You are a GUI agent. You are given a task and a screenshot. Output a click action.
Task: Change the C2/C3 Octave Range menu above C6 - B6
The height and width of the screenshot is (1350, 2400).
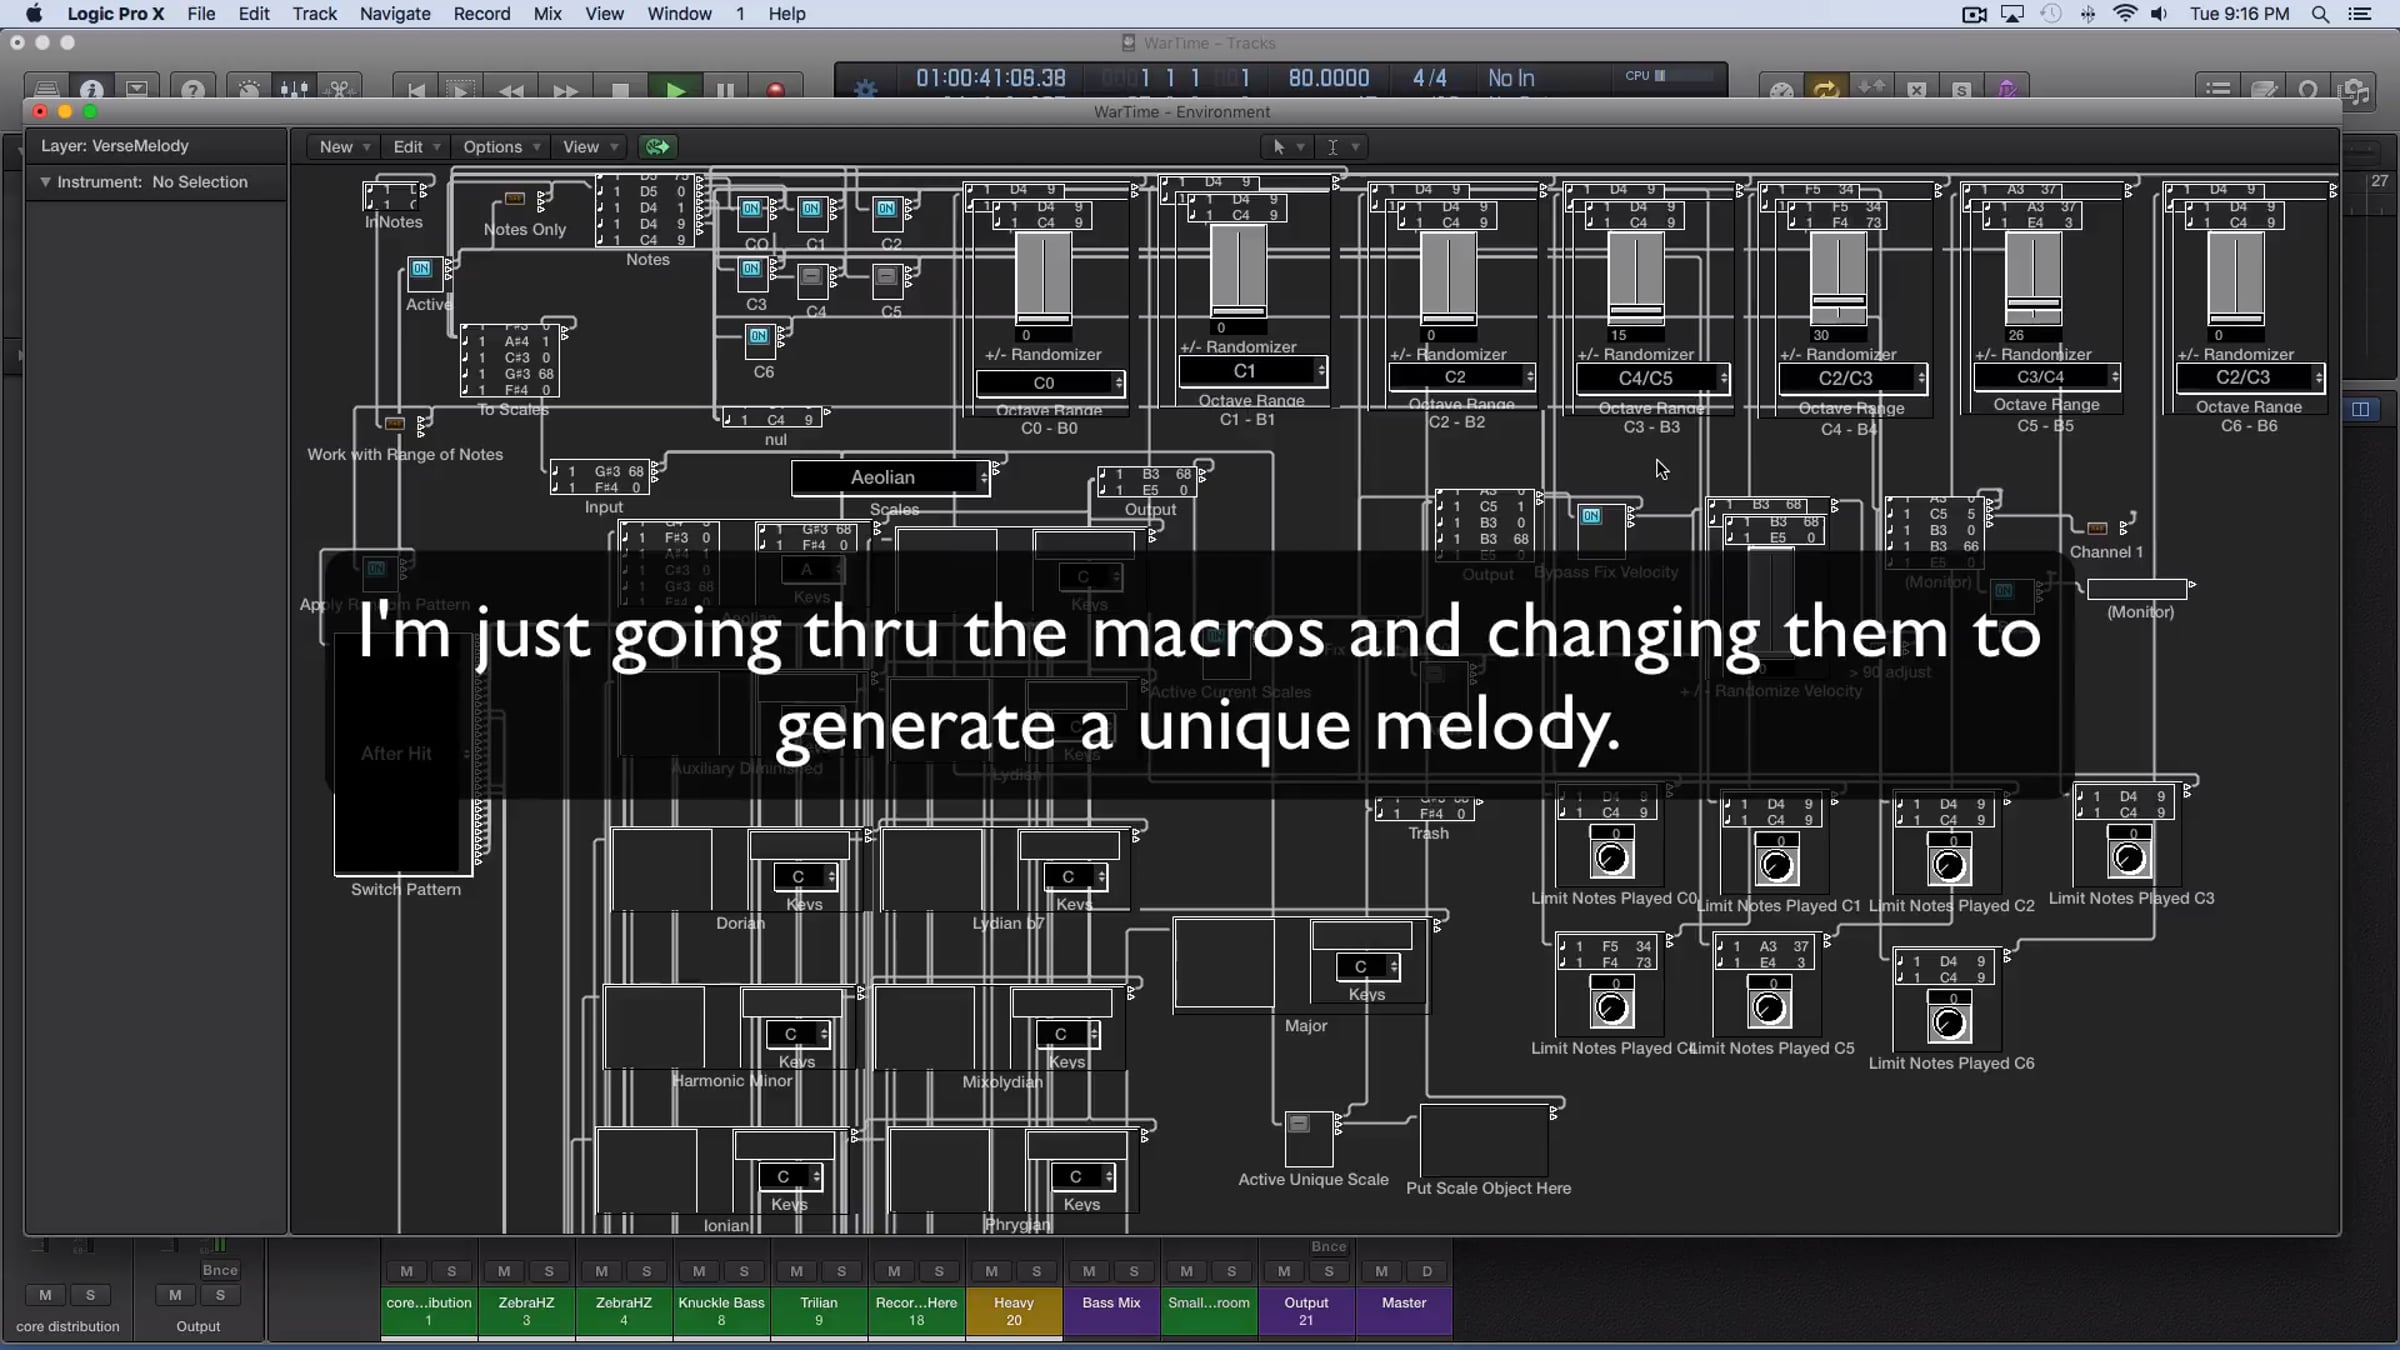point(2249,377)
